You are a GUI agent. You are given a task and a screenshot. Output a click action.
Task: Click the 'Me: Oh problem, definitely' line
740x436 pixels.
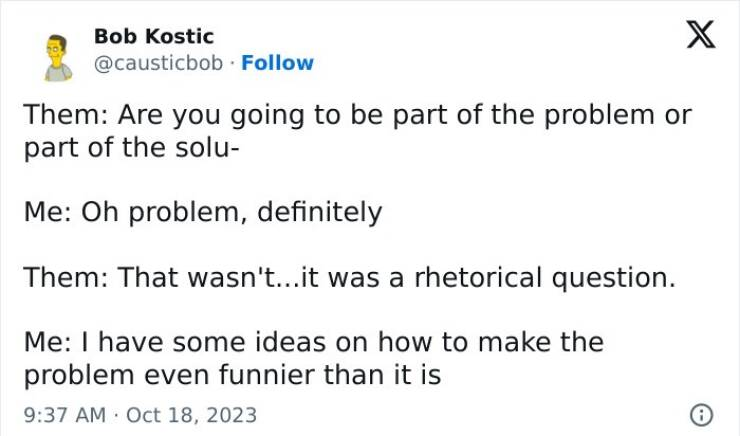coord(203,212)
